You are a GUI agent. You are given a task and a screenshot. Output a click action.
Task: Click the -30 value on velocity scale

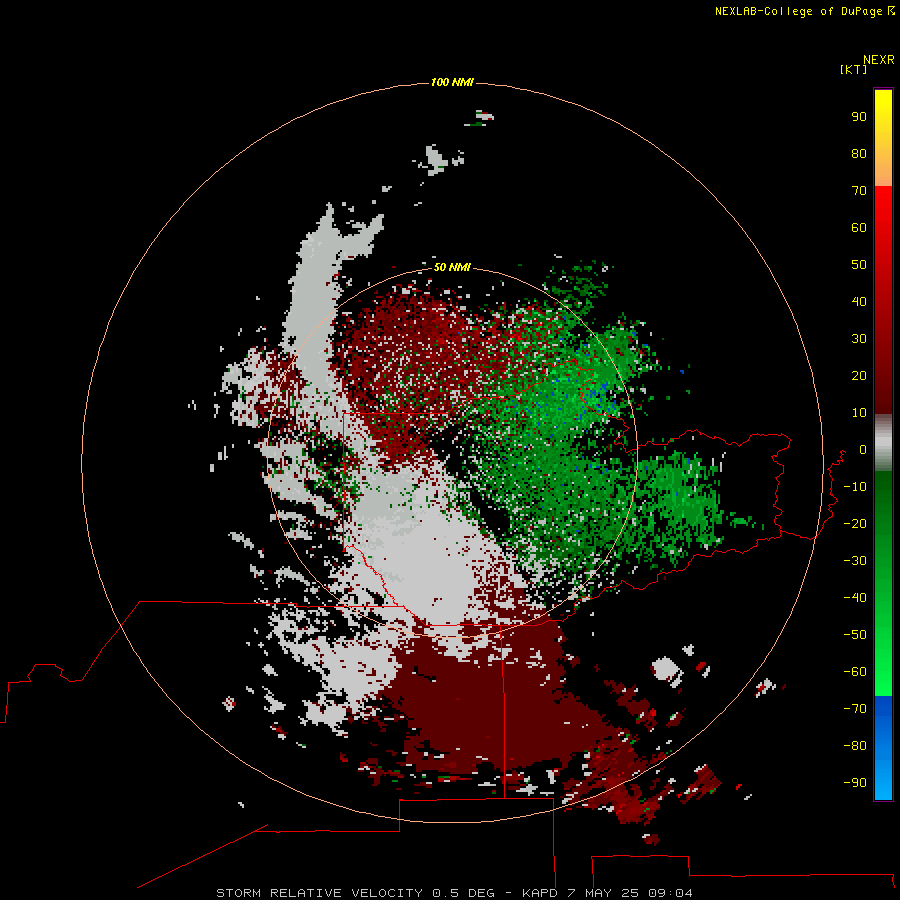pos(855,561)
